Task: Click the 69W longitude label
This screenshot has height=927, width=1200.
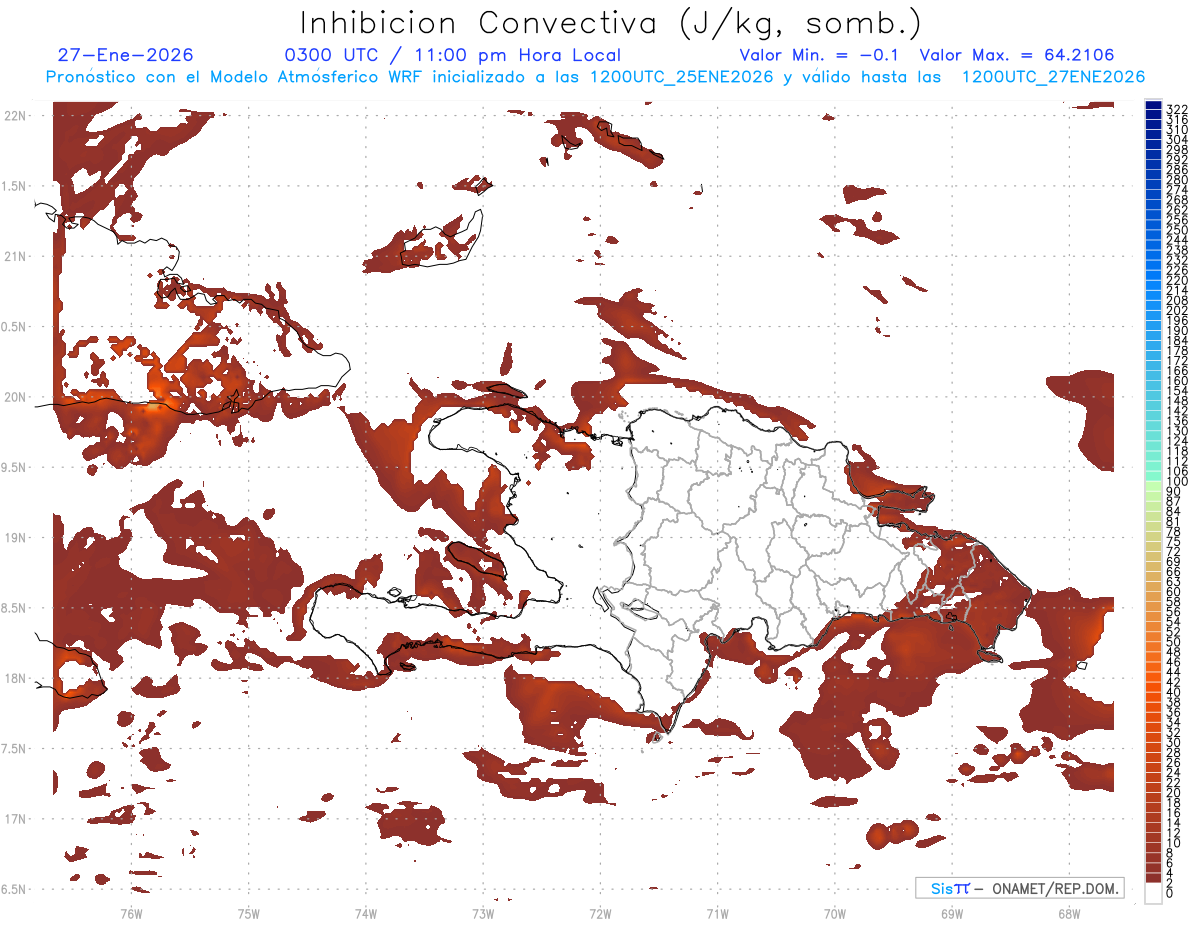Action: [x=952, y=914]
